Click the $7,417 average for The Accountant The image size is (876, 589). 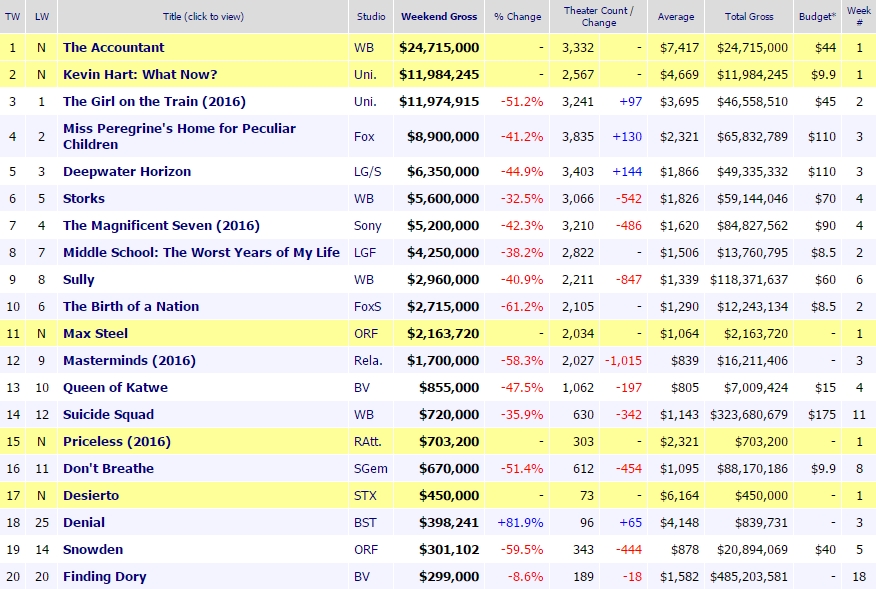tap(679, 48)
